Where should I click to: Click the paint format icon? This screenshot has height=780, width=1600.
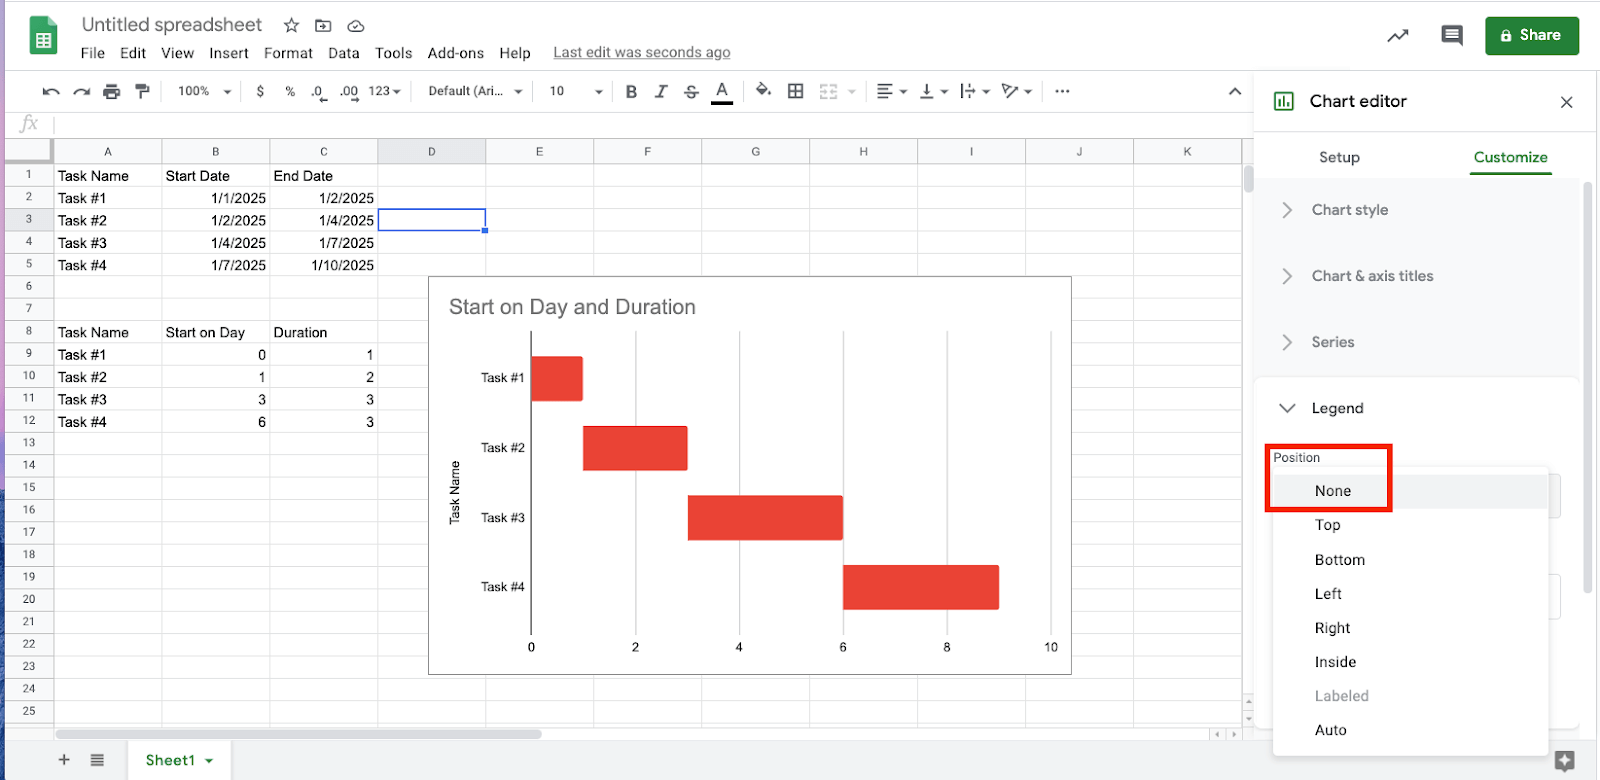[142, 91]
